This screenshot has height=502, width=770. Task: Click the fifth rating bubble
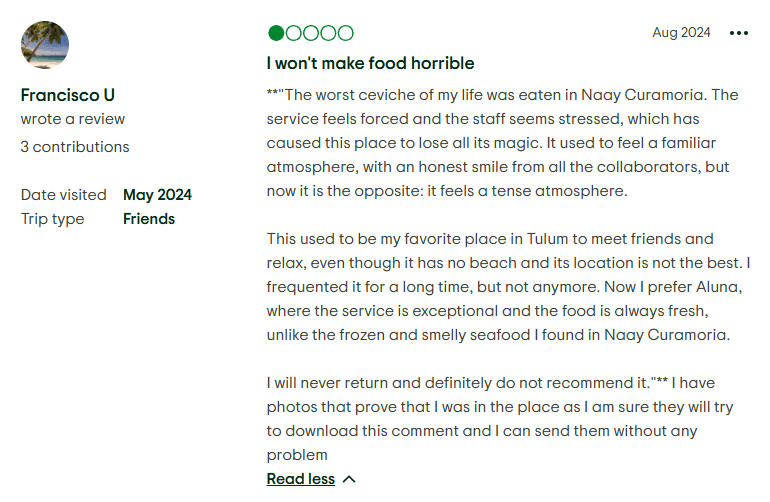tap(345, 33)
